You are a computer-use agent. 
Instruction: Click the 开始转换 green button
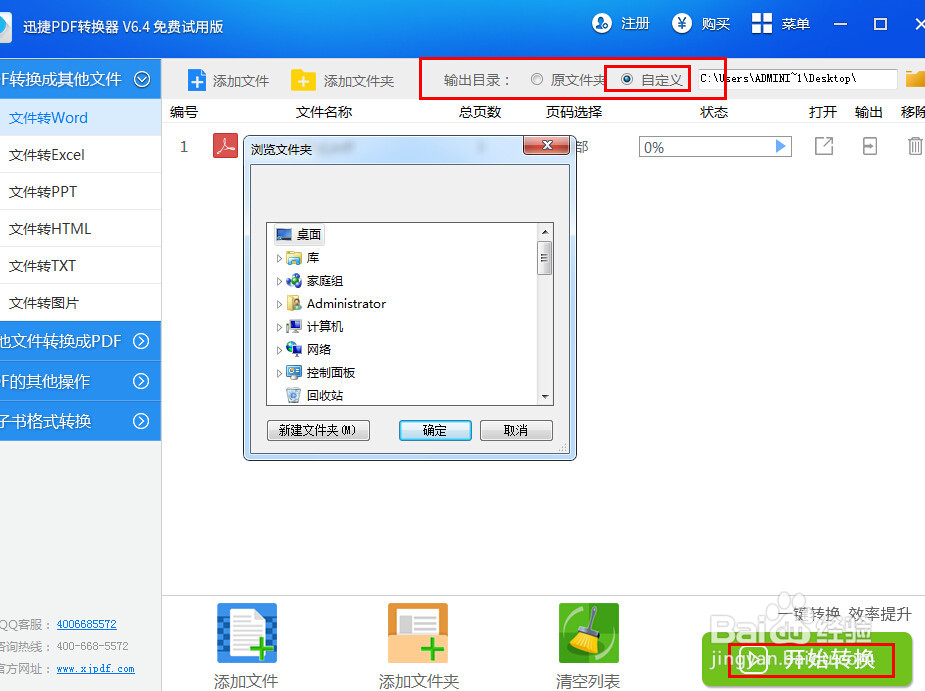pyautogui.click(x=807, y=660)
